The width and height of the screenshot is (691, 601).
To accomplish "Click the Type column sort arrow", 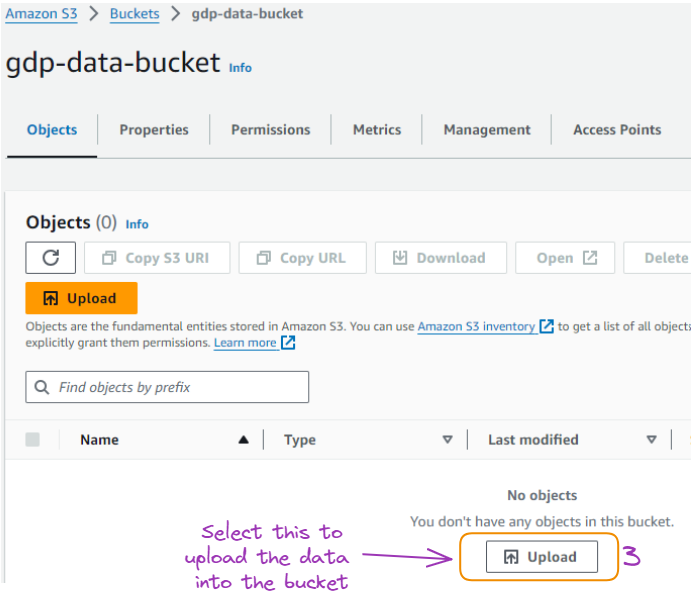I will pyautogui.click(x=447, y=440).
